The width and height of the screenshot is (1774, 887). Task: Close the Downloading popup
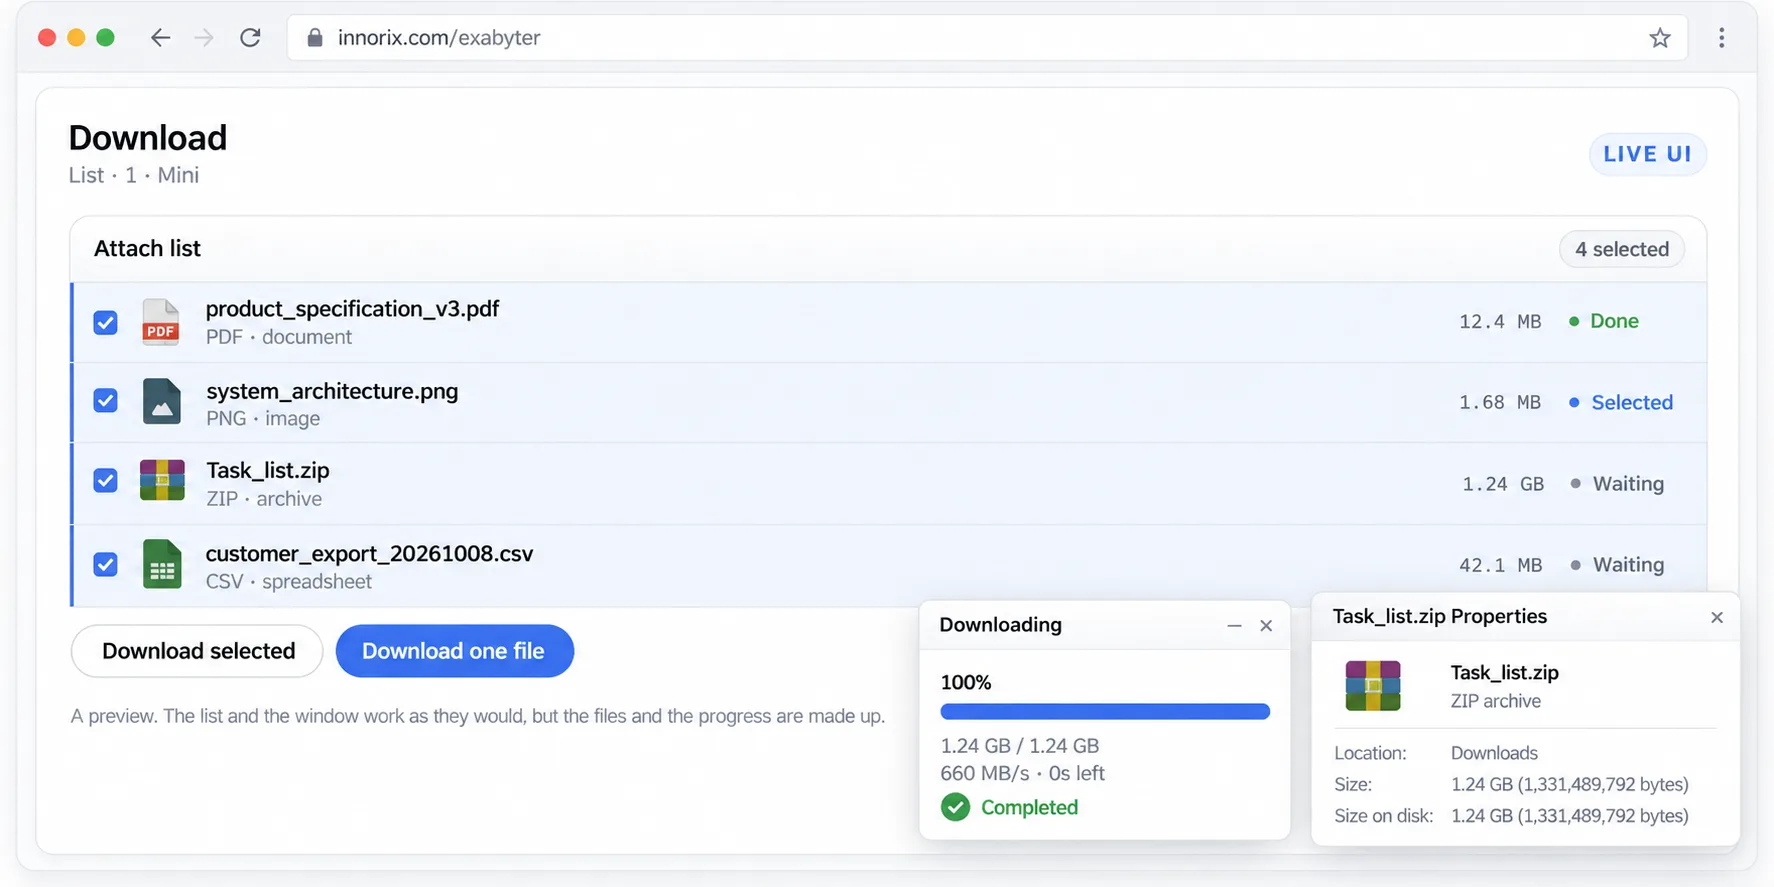tap(1266, 625)
